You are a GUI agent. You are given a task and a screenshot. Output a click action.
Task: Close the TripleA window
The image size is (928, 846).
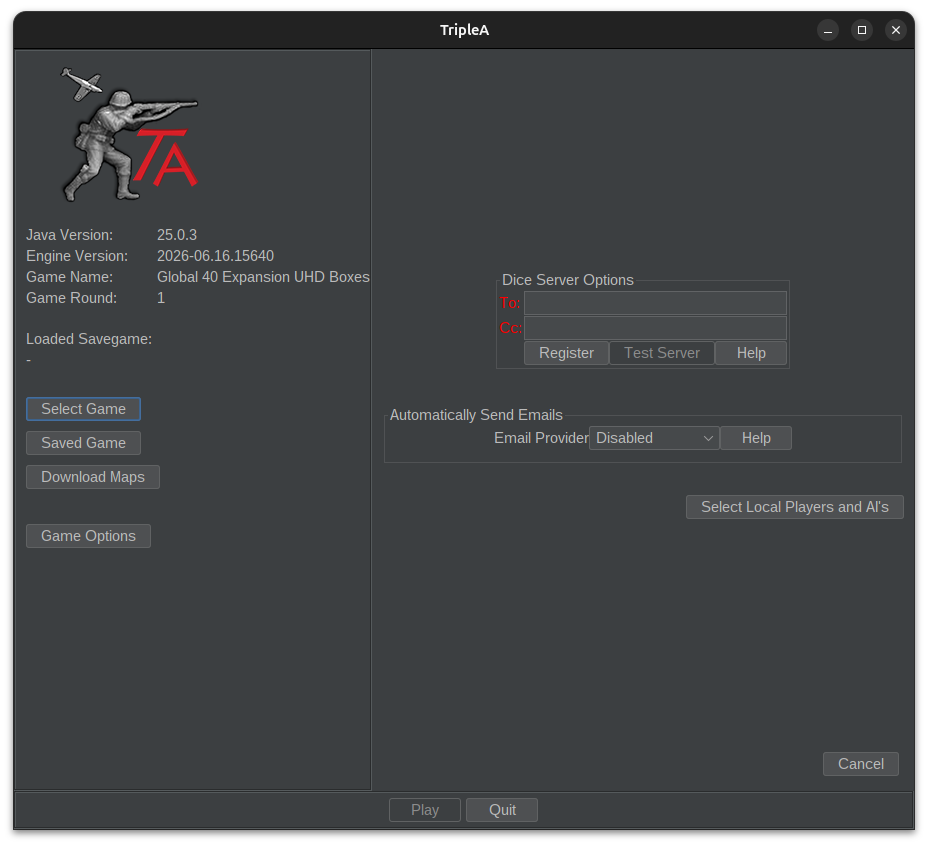(895, 30)
